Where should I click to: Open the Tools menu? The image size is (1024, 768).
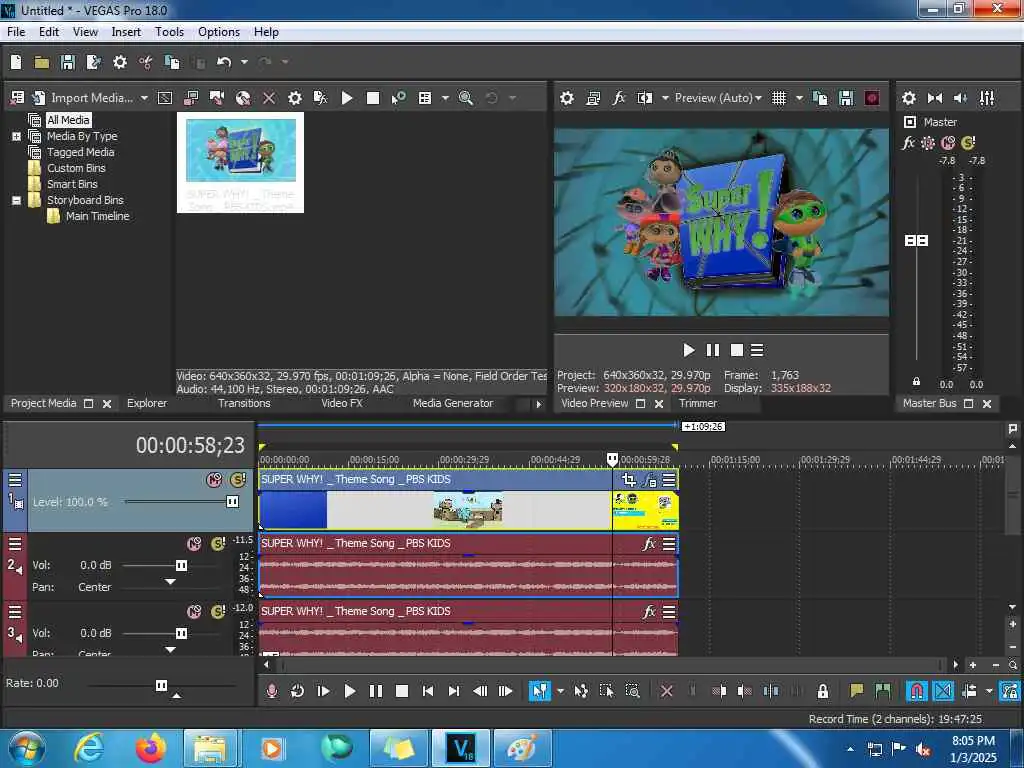pos(169,32)
